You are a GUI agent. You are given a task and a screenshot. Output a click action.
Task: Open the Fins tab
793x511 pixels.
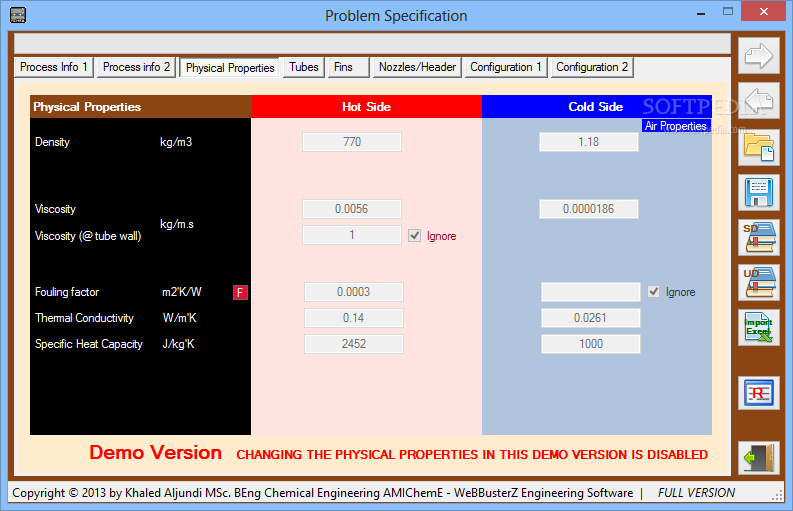pyautogui.click(x=348, y=67)
